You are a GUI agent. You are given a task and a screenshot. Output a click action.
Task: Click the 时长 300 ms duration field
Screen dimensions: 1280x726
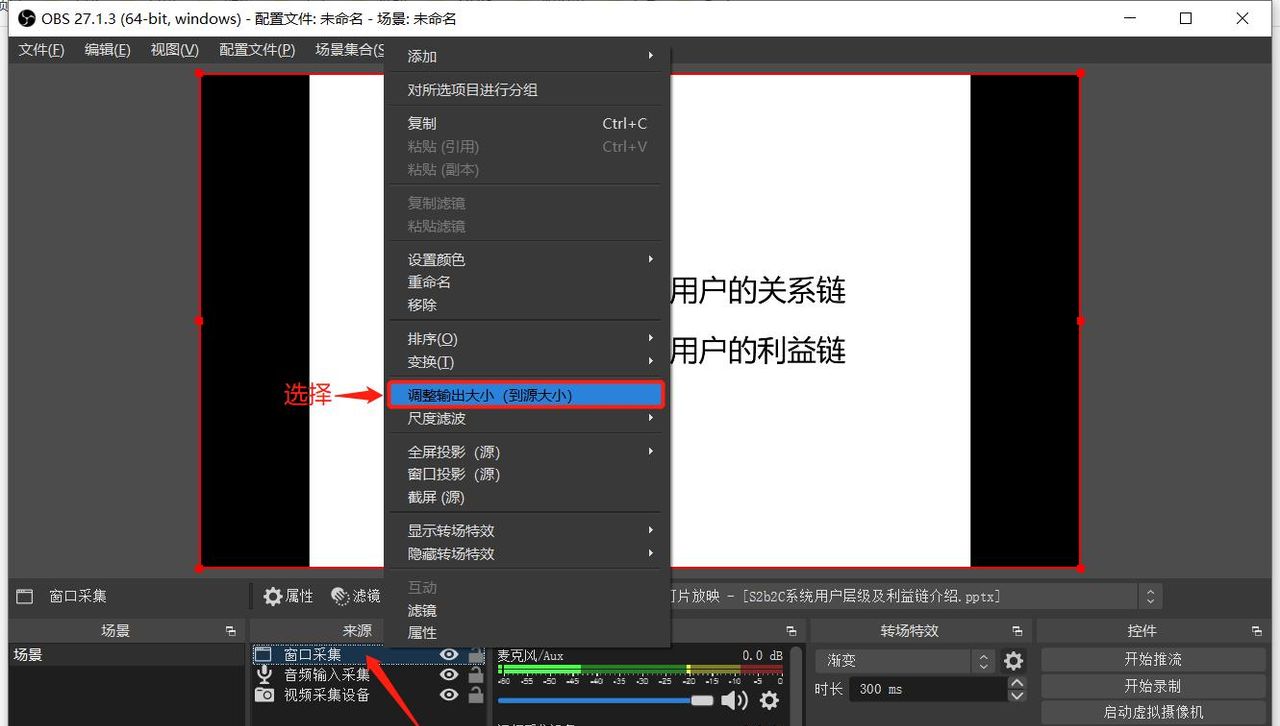[x=928, y=689]
